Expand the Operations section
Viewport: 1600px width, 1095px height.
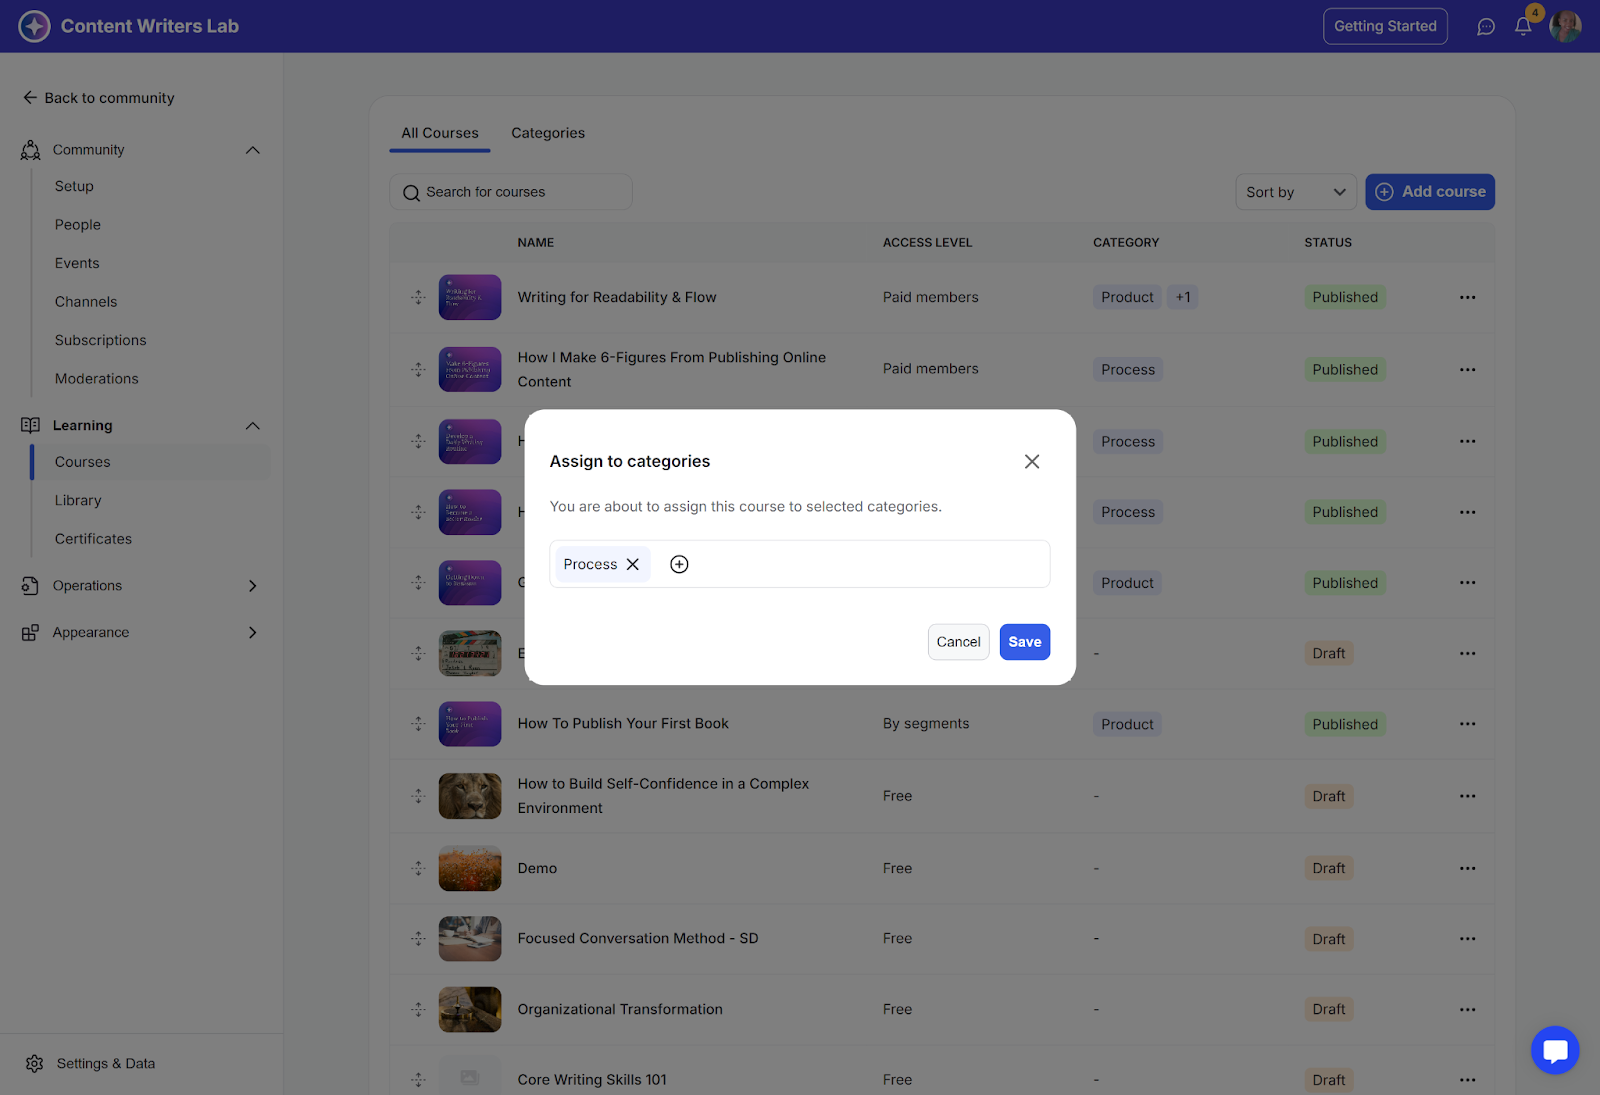pos(252,586)
